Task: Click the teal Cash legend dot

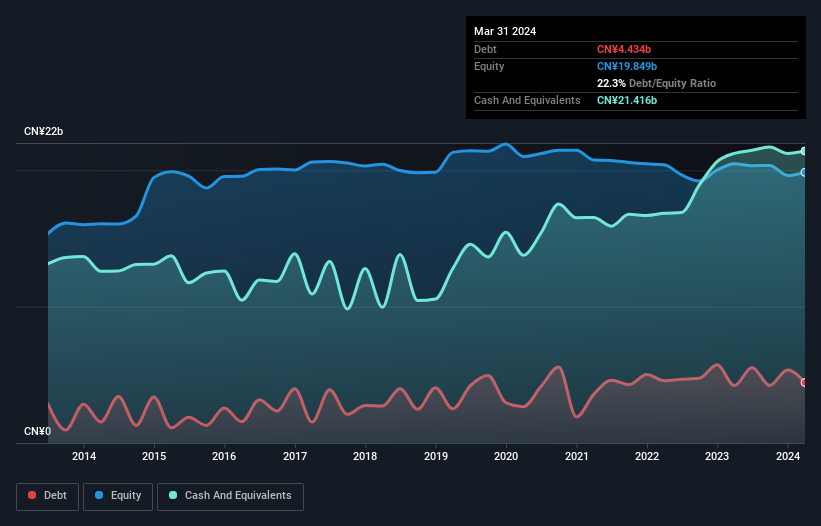Action: (x=173, y=495)
